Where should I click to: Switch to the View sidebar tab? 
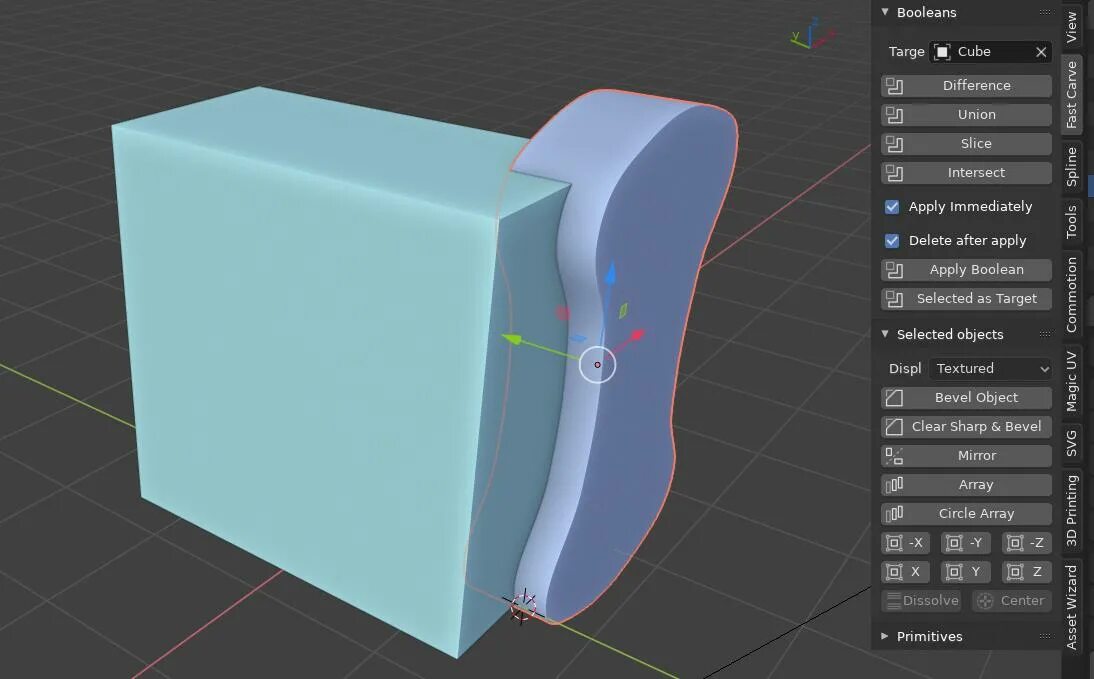coord(1072,27)
